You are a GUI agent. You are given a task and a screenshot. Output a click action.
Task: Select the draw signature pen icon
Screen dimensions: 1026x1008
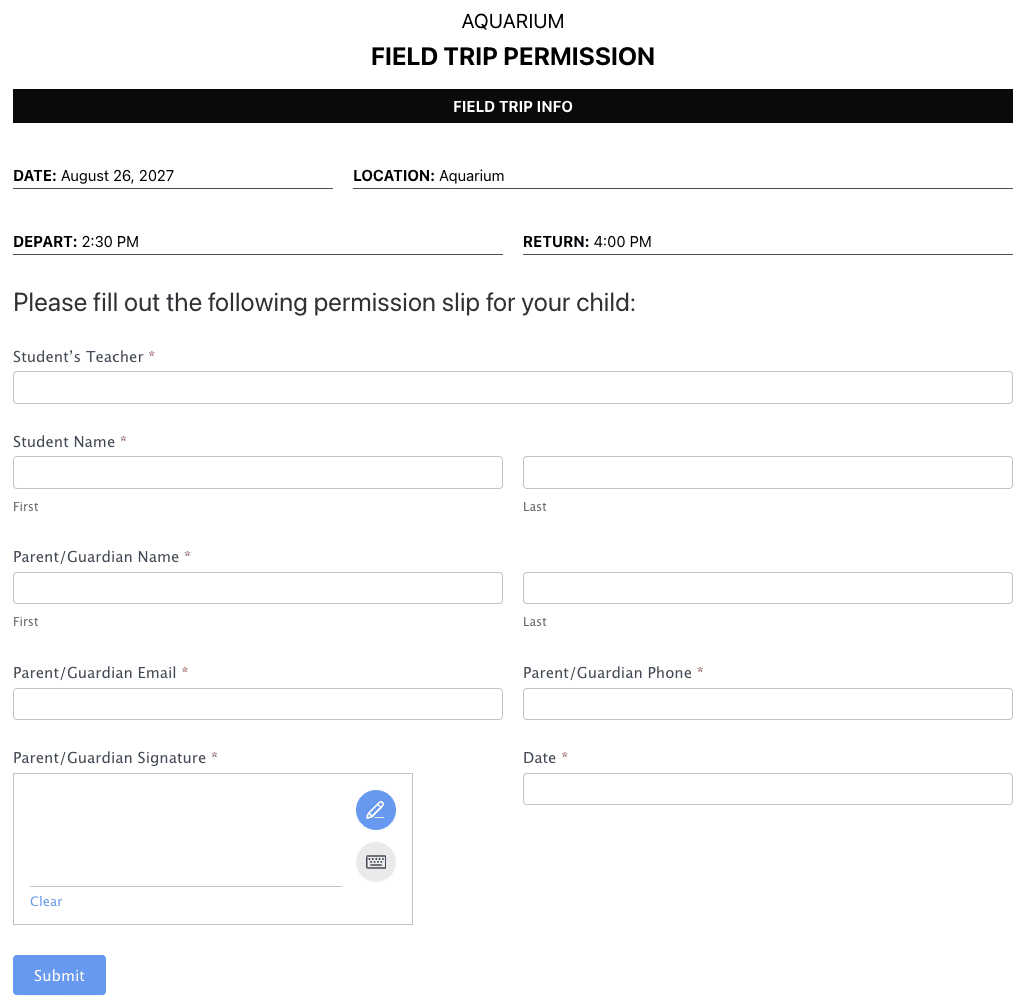[376, 810]
